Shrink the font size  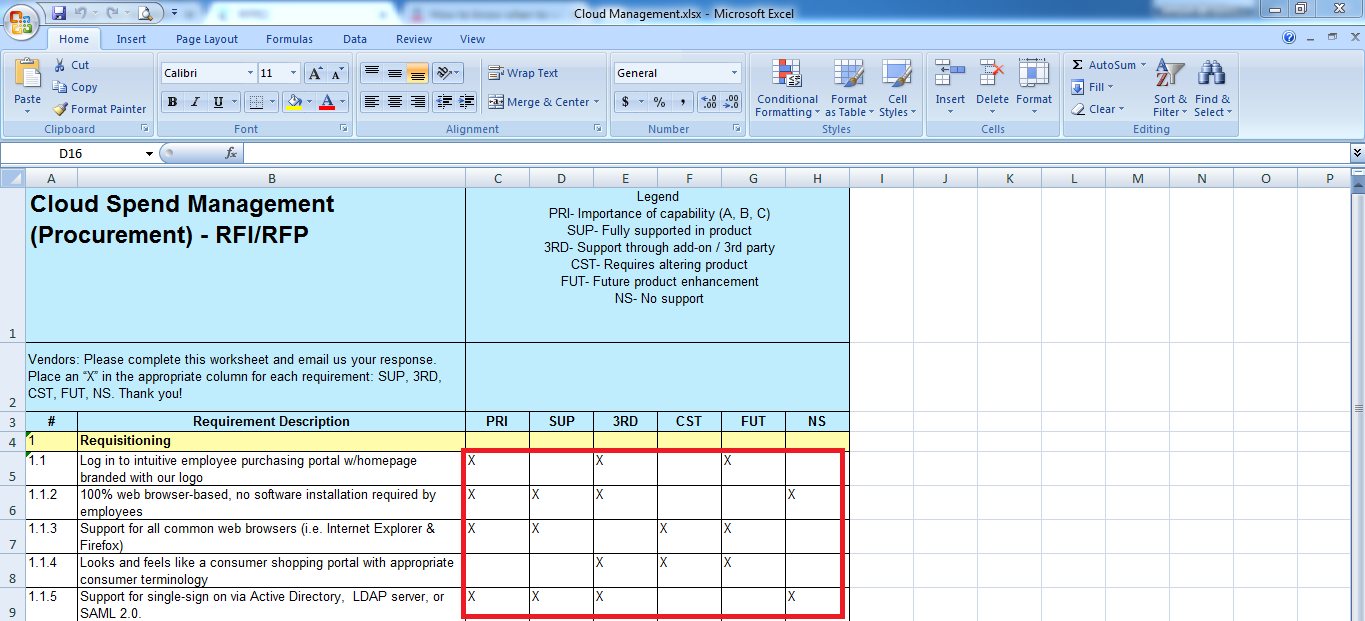click(337, 73)
